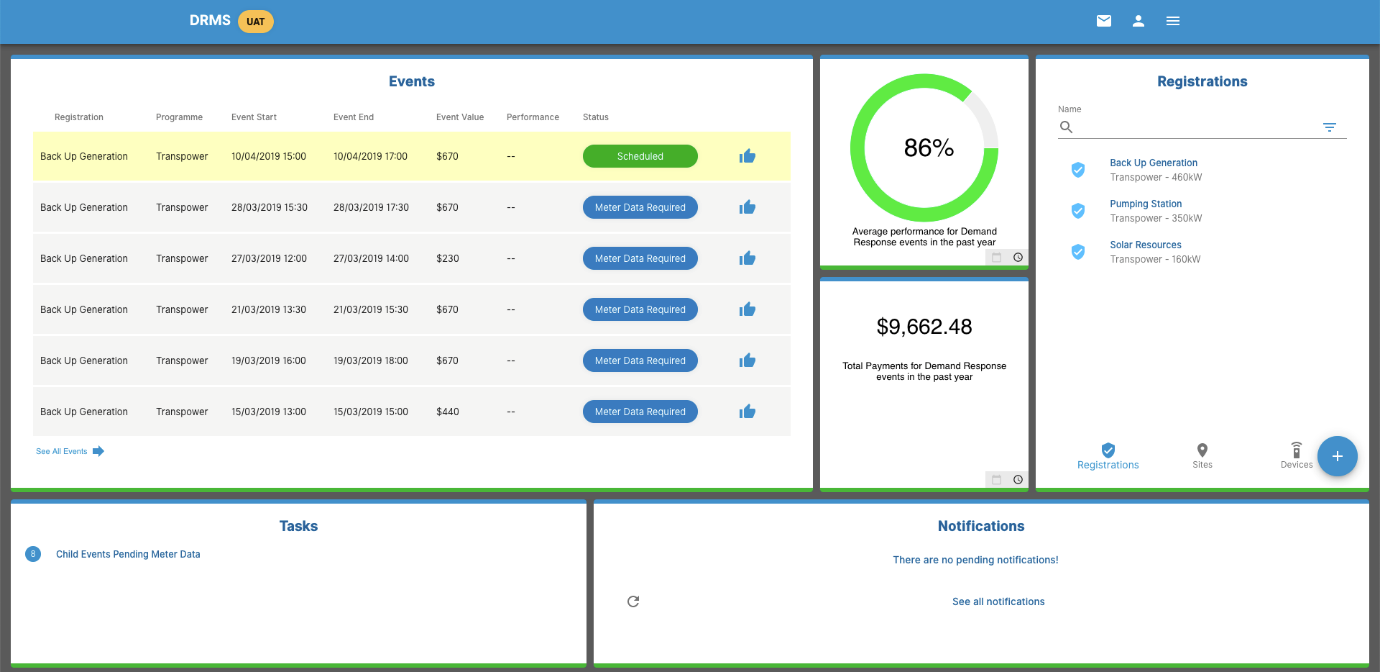Click calendar icon in Total Payments card
1380x672 pixels.
click(996, 480)
